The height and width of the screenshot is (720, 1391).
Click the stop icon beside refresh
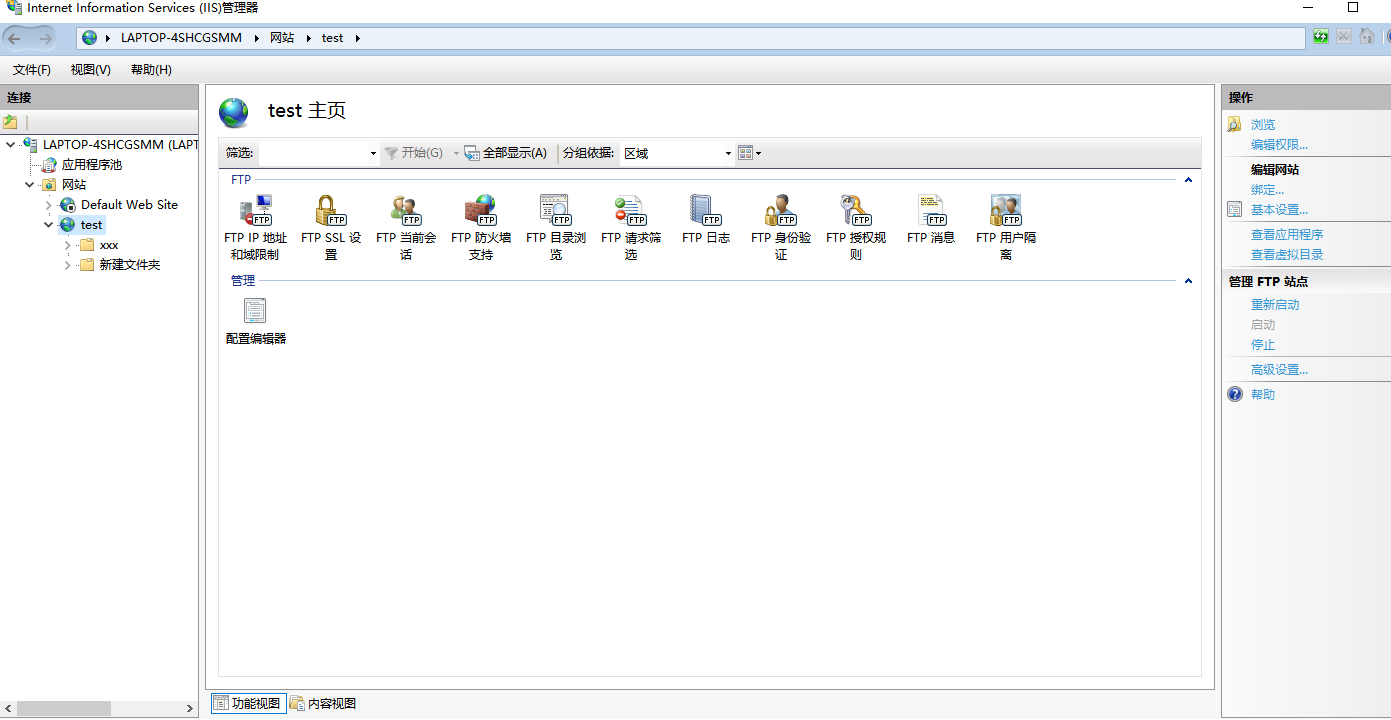1344,37
